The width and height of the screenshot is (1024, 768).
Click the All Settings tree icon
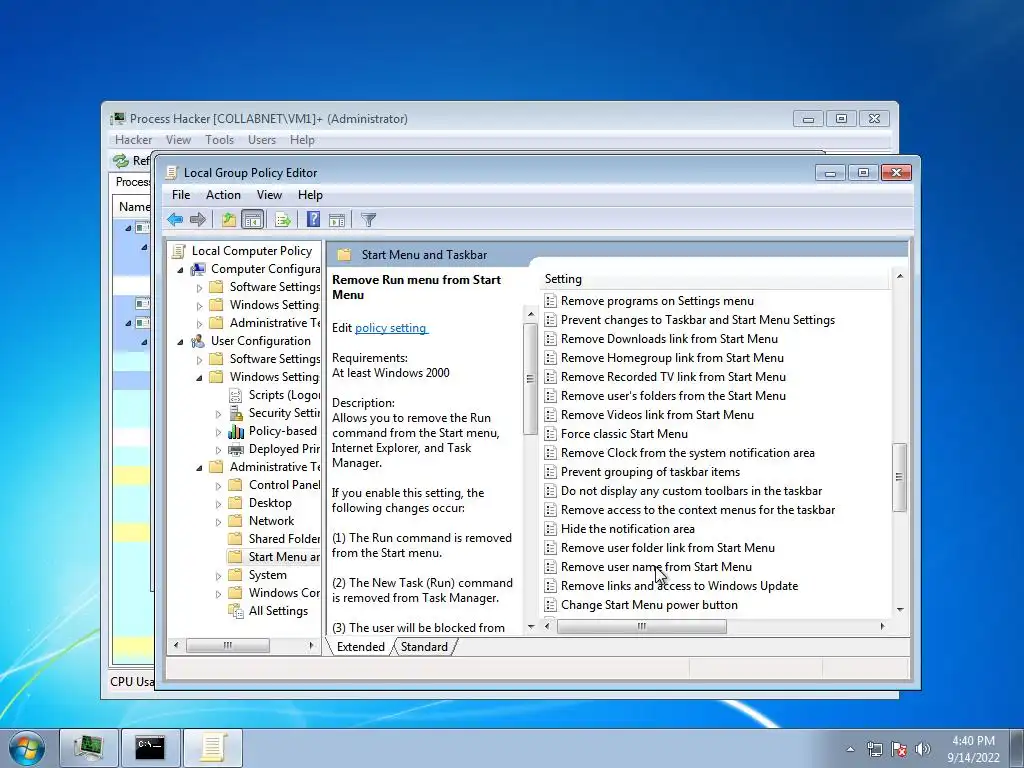coord(236,611)
